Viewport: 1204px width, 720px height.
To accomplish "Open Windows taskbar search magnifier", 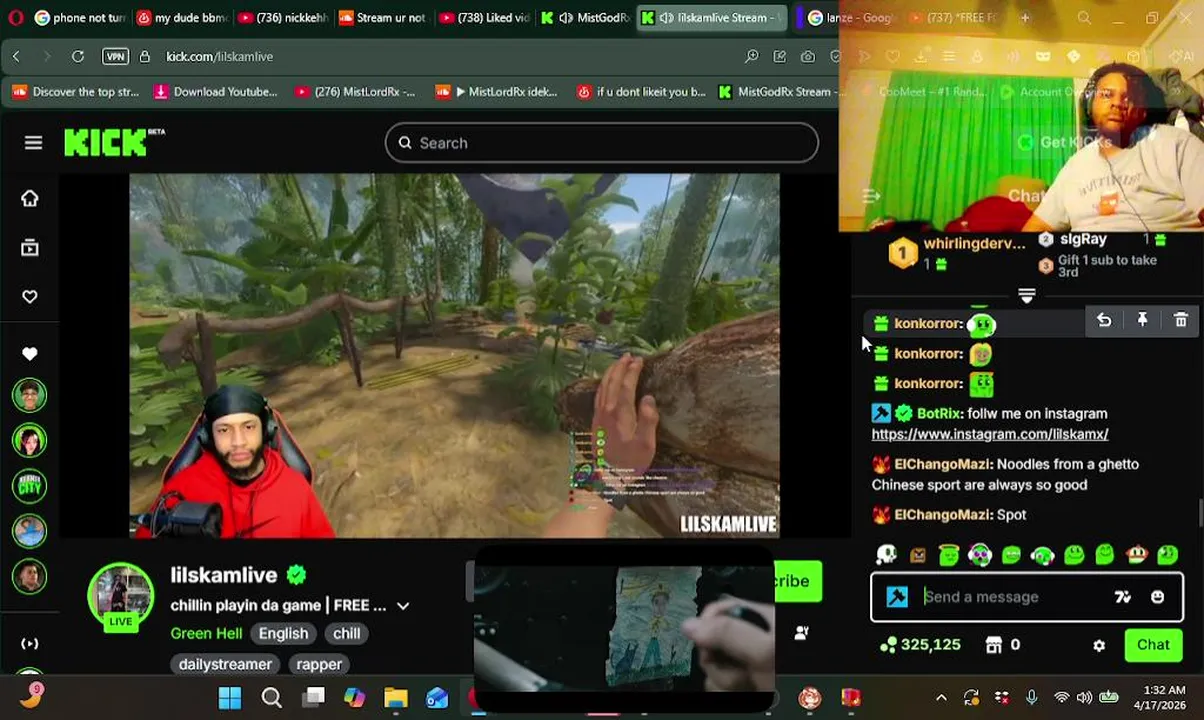I will tap(272, 698).
